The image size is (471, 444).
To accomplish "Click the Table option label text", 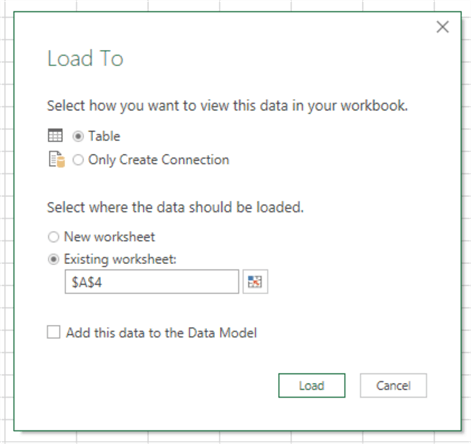I will click(104, 136).
